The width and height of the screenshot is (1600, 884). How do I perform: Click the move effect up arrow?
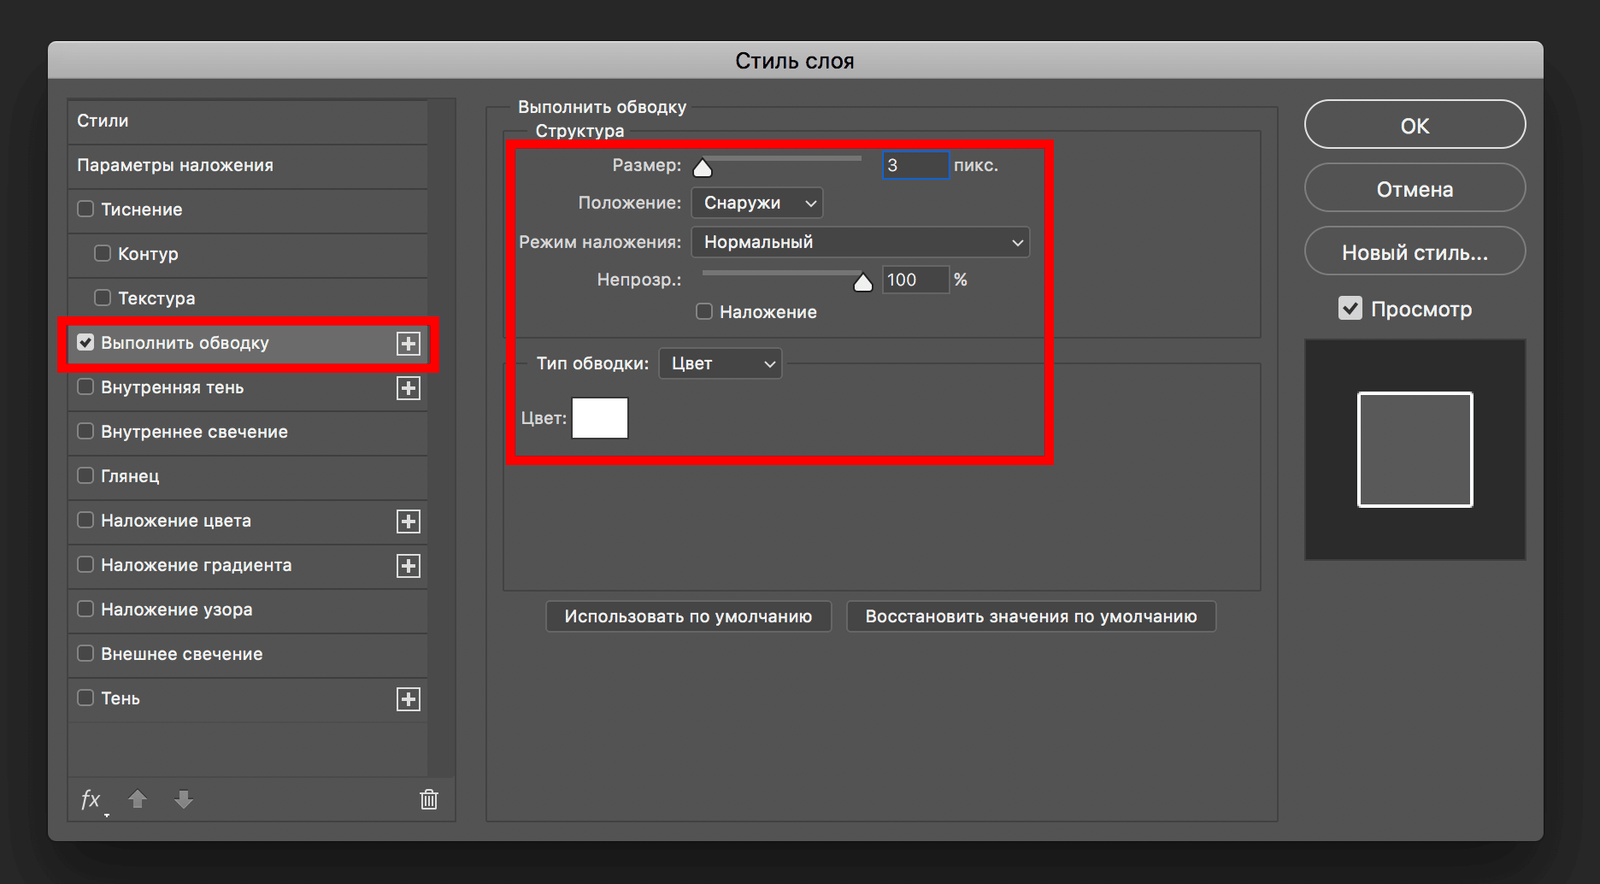pos(138,799)
